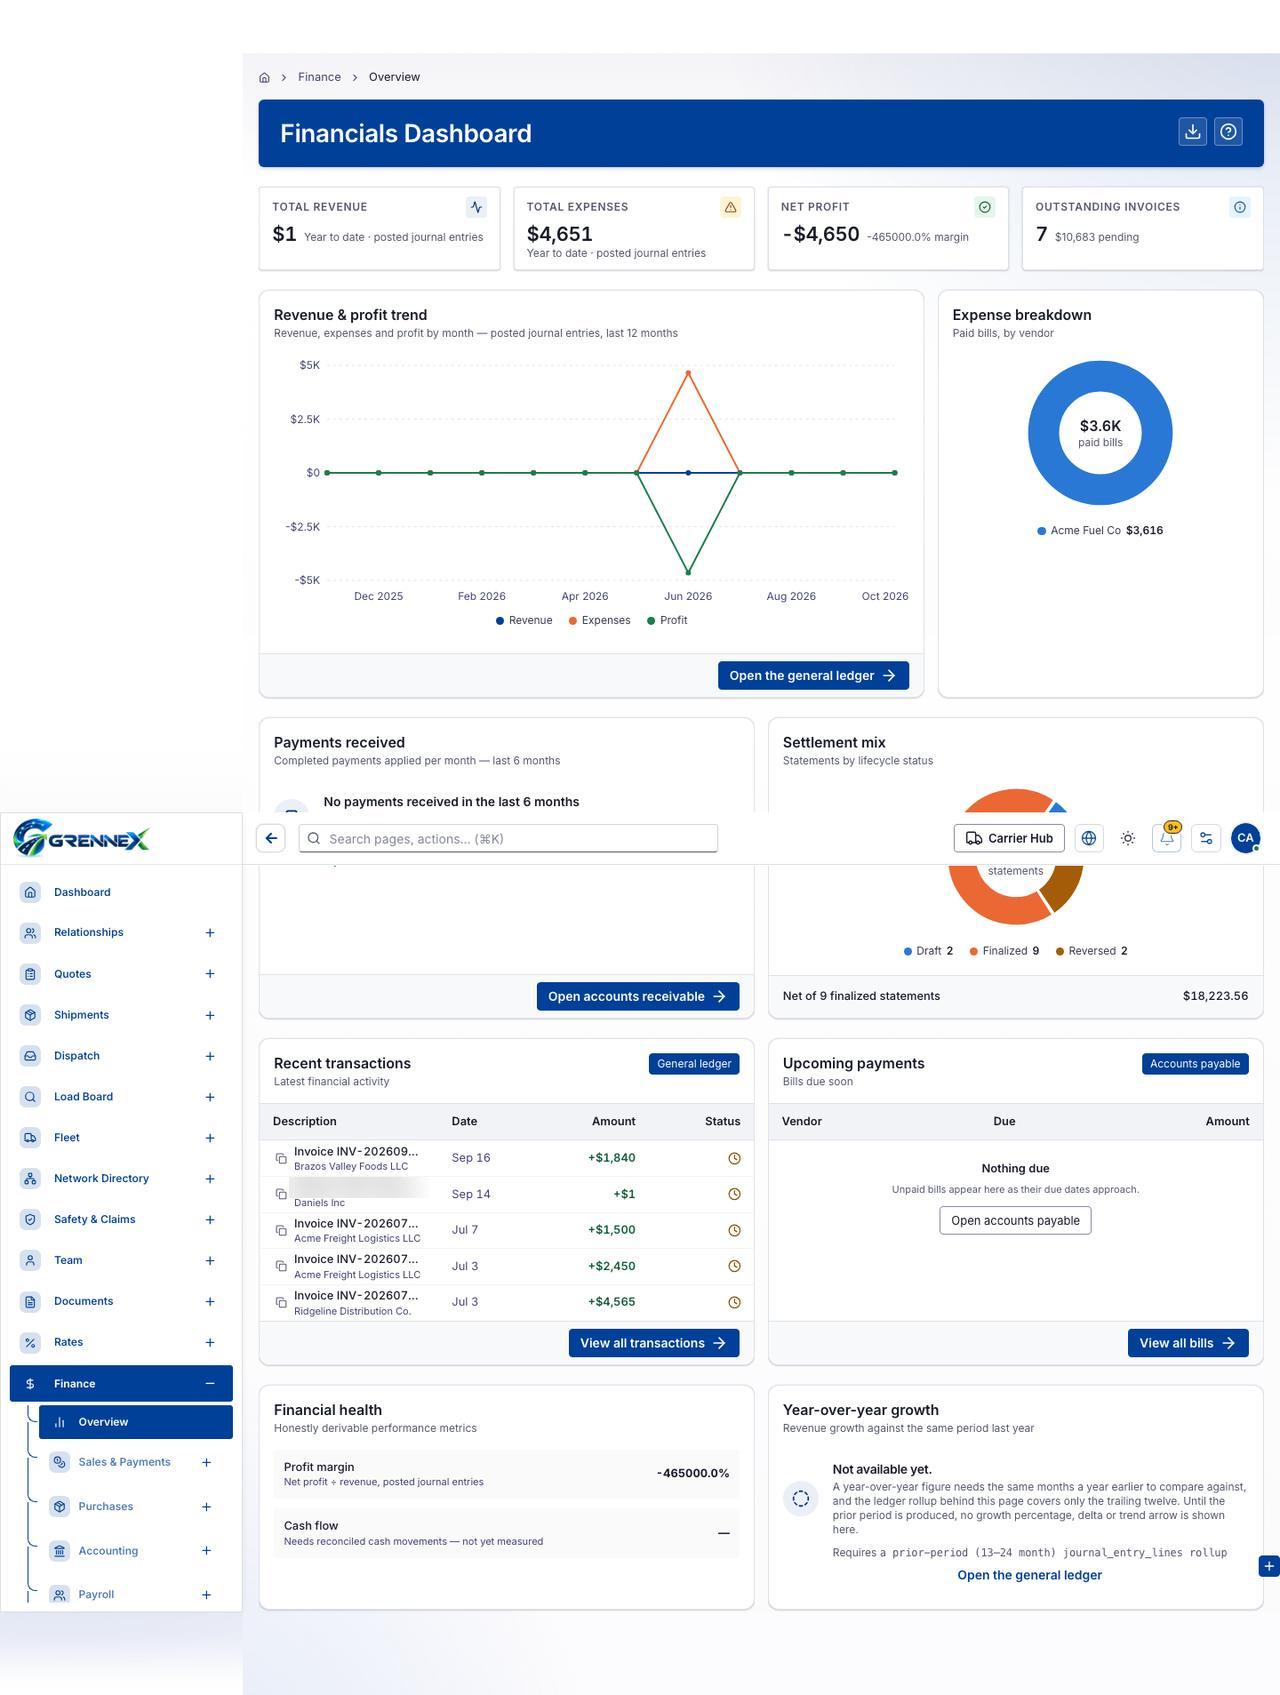The height and width of the screenshot is (1695, 1280).
Task: Click the back arrow button beside search
Action: click(271, 838)
